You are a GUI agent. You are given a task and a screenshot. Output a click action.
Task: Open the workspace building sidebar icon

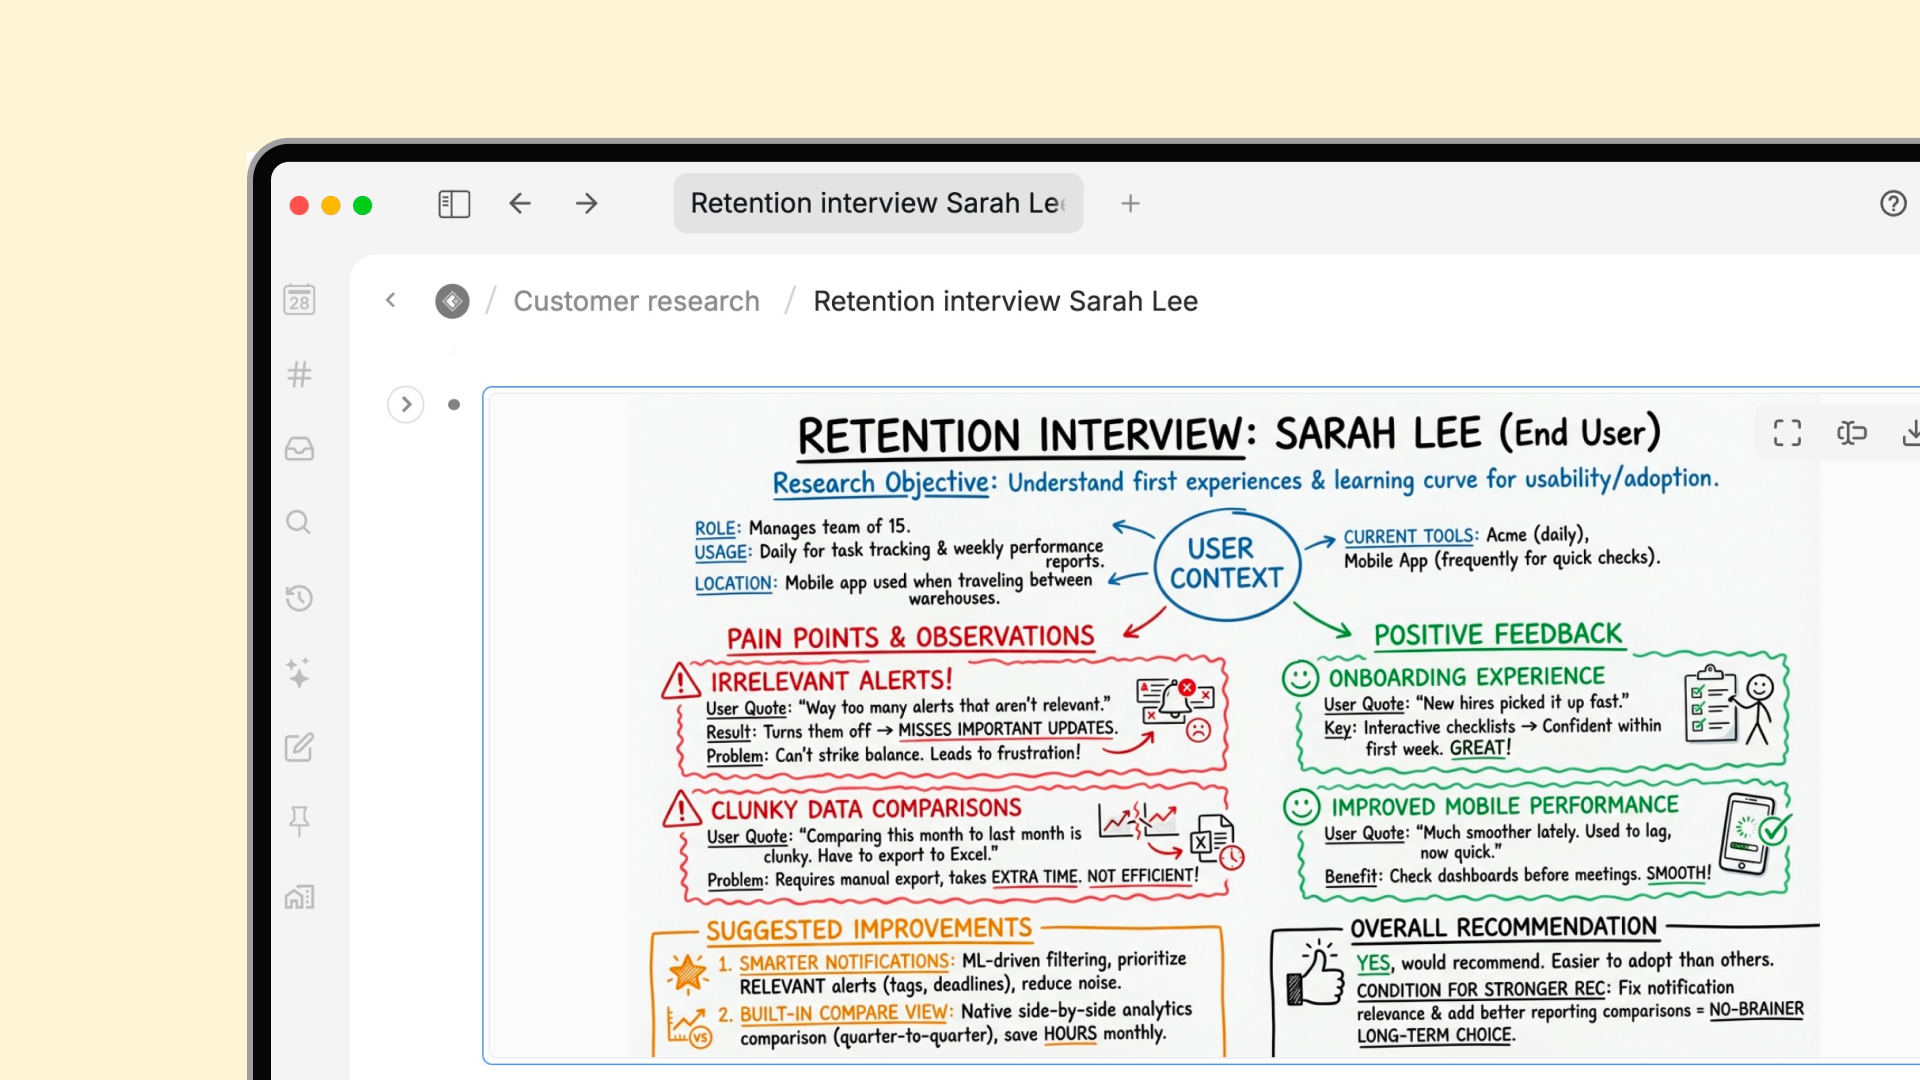(299, 897)
